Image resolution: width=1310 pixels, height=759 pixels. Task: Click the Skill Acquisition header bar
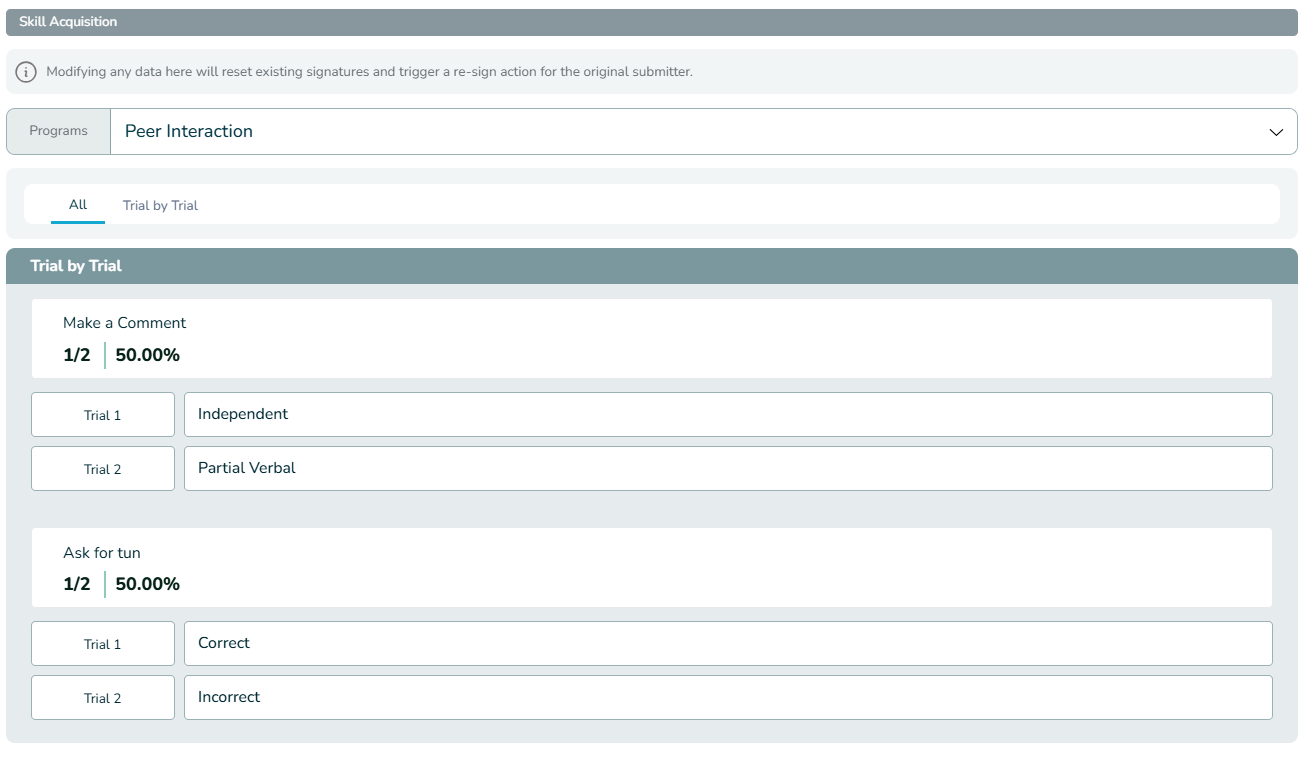(x=652, y=22)
